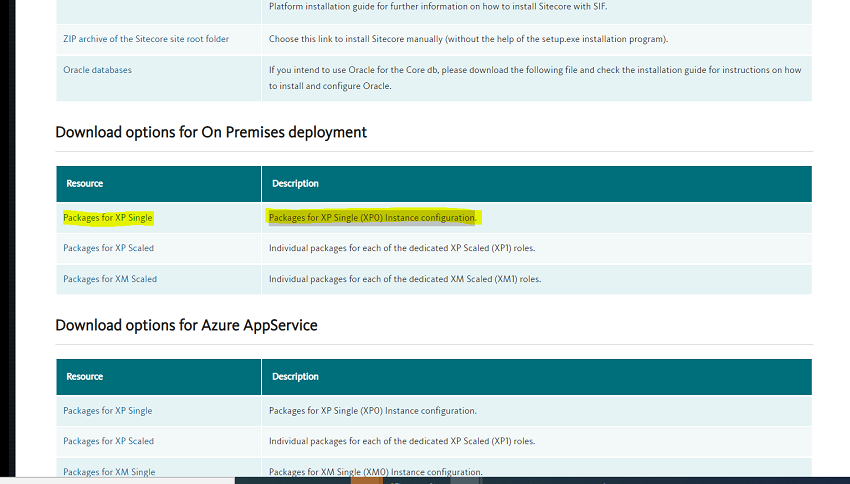The image size is (850, 484).
Task: Open On Premises Packages for XP Scaled link
Action: [x=108, y=248]
